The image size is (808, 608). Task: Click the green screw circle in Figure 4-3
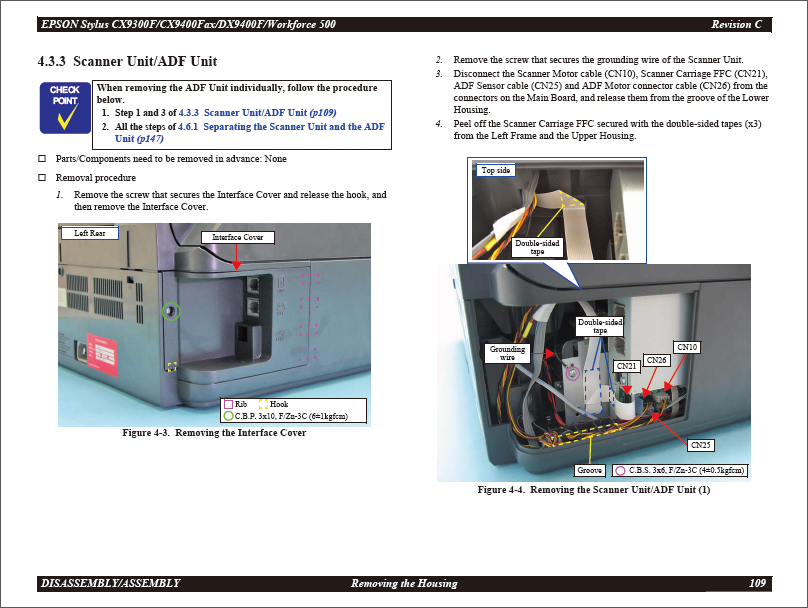click(x=171, y=312)
